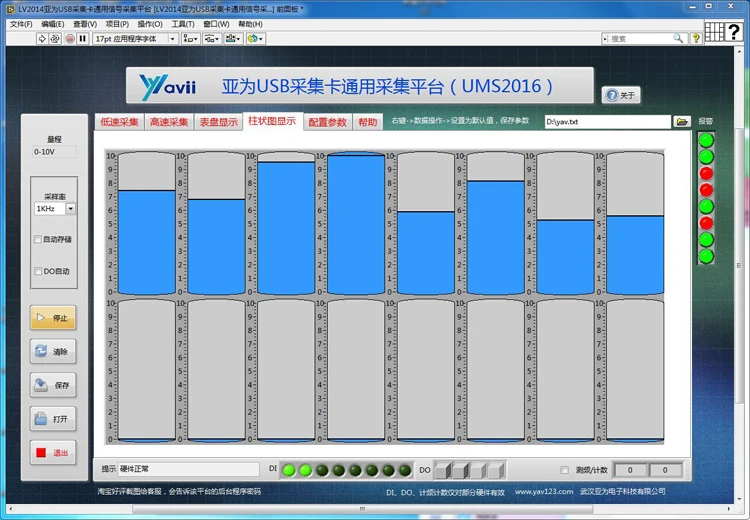The height and width of the screenshot is (520, 750).
Task: Click the Run Continuously toolbar icon
Action: click(x=55, y=39)
